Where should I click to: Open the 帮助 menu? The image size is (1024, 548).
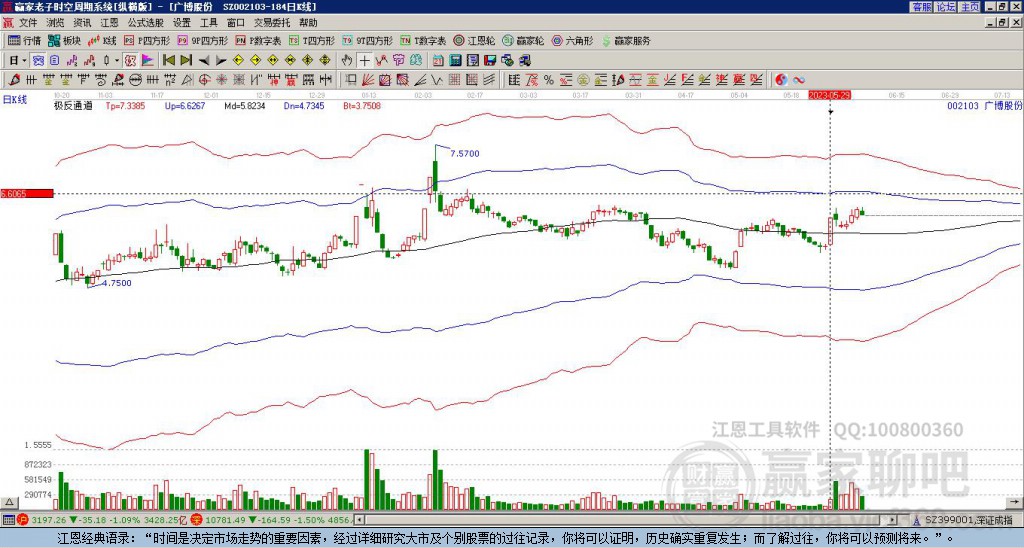[x=308, y=23]
